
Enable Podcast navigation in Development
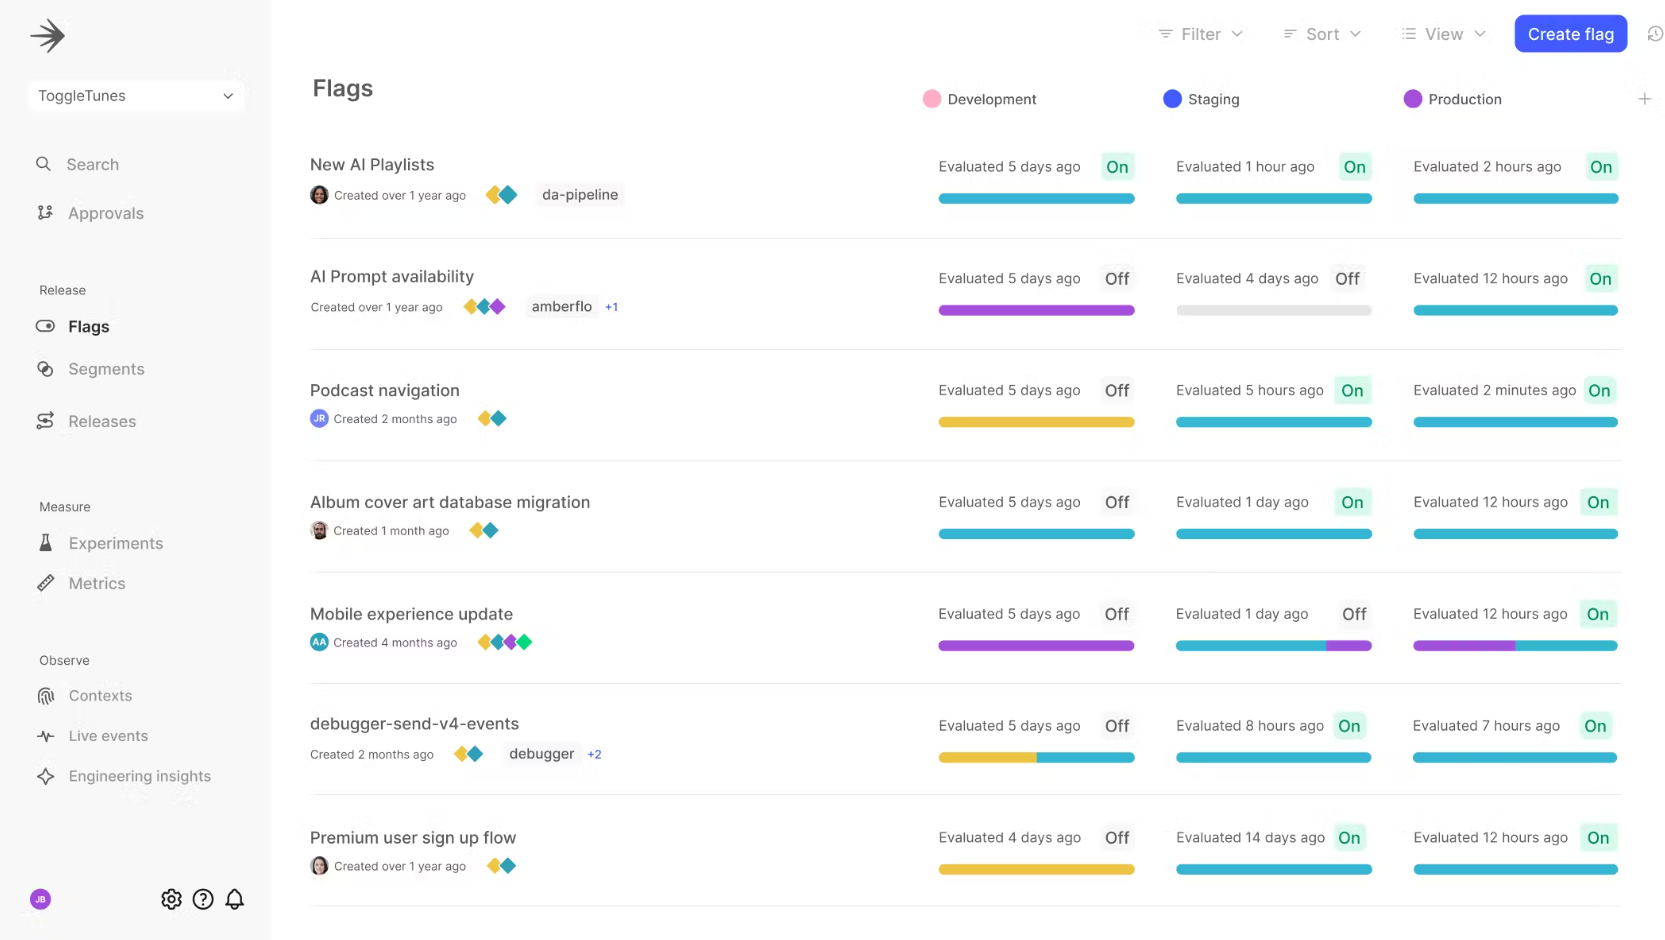pos(1117,390)
